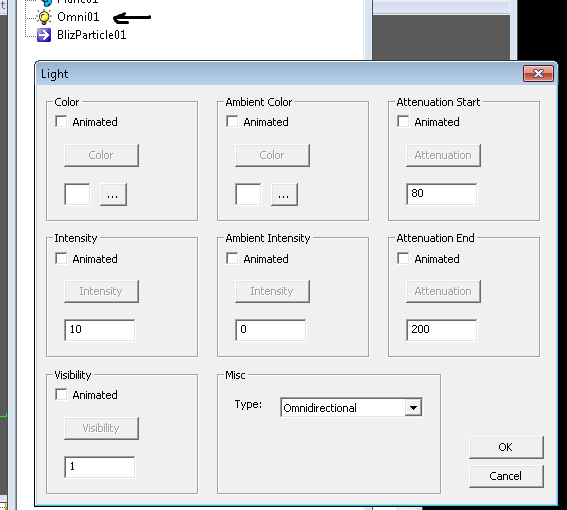Open color picker with Color group ellipsis button

click(113, 194)
